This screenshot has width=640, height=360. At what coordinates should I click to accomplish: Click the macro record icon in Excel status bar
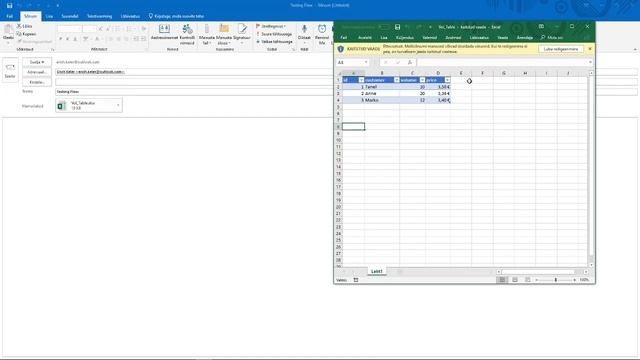pyautogui.click(x=356, y=280)
